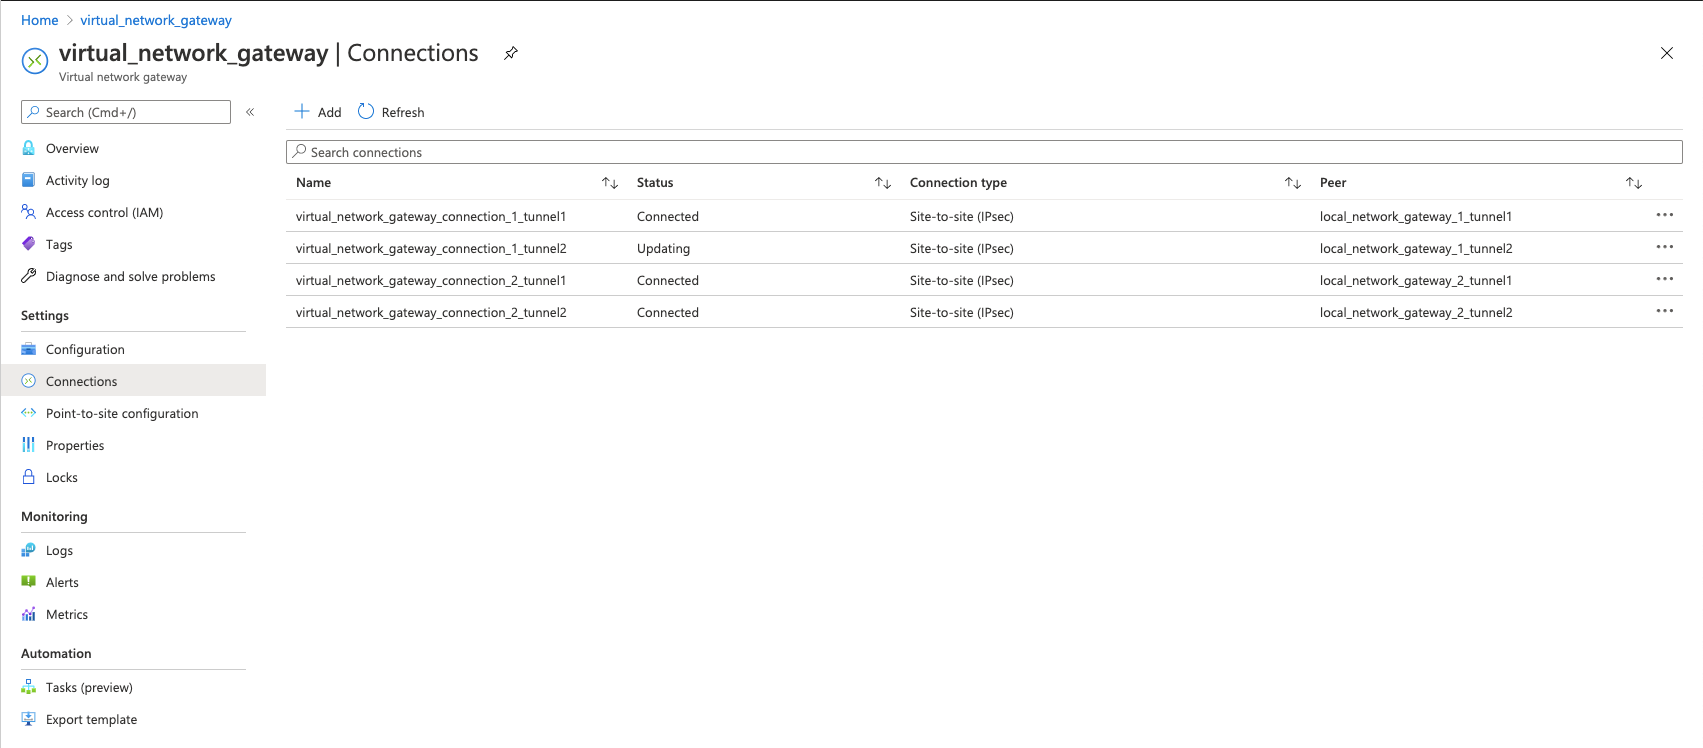The image size is (1703, 748).
Task: Click the Point-to-site configuration icon
Action: pos(29,413)
